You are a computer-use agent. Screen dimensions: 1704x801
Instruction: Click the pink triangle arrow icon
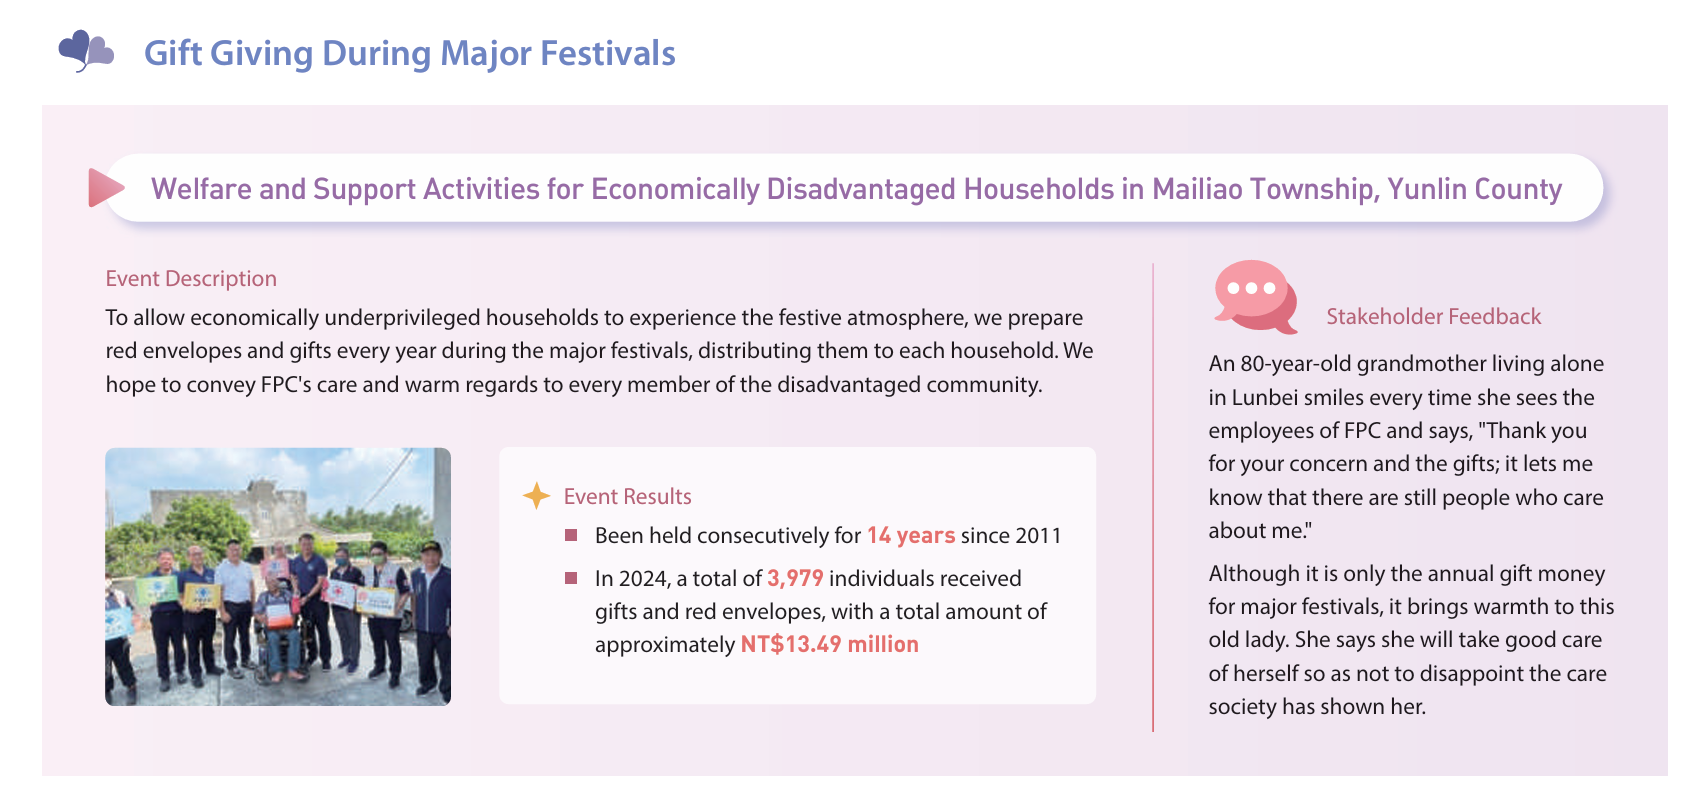104,188
